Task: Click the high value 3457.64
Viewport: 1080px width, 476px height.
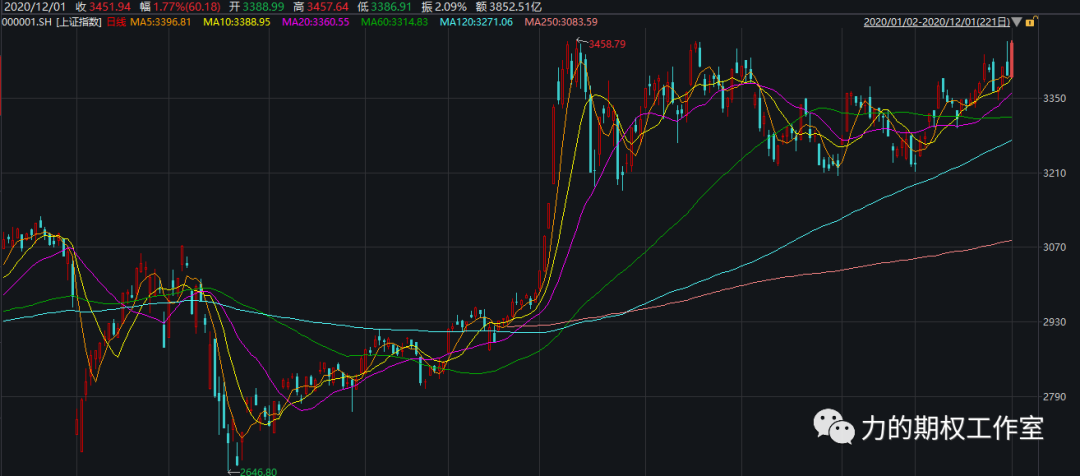Action: pos(327,7)
